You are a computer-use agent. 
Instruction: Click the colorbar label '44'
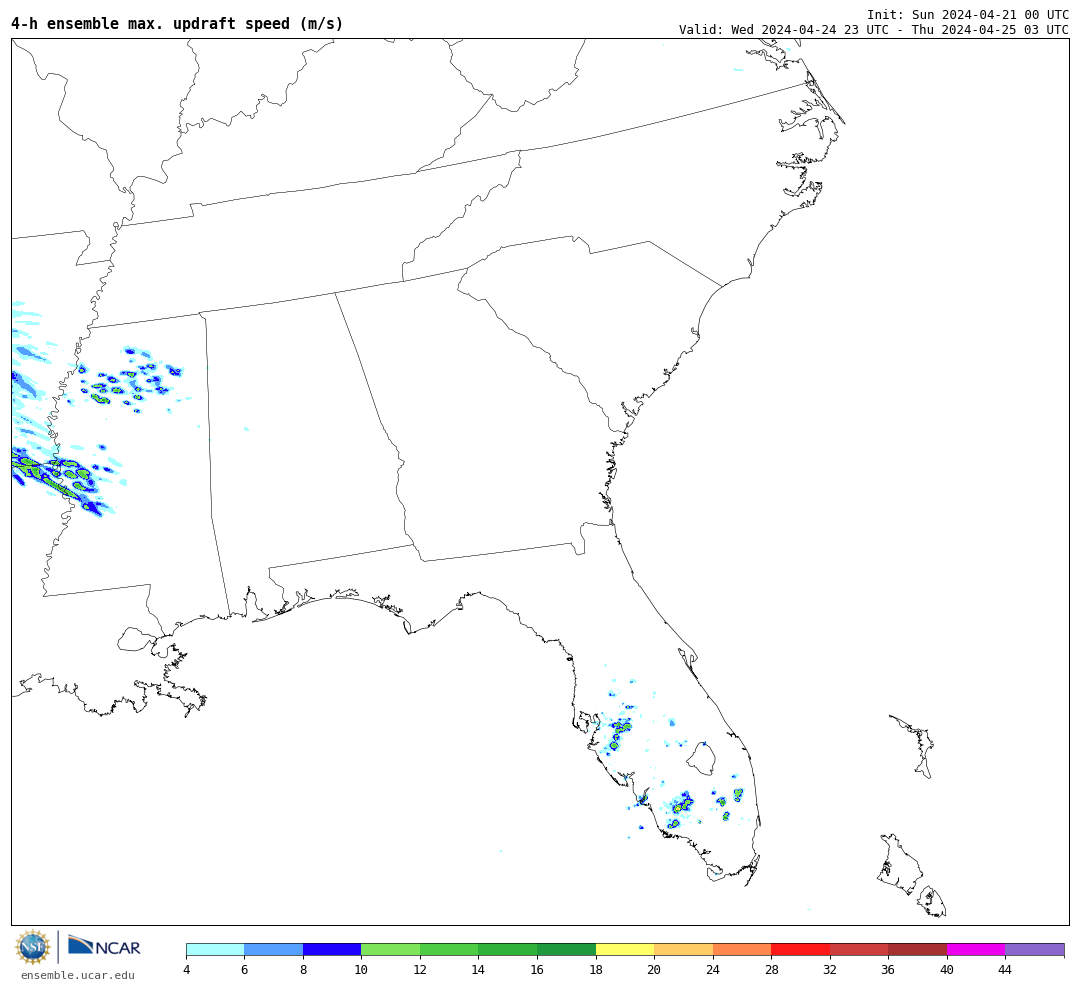pos(1005,969)
